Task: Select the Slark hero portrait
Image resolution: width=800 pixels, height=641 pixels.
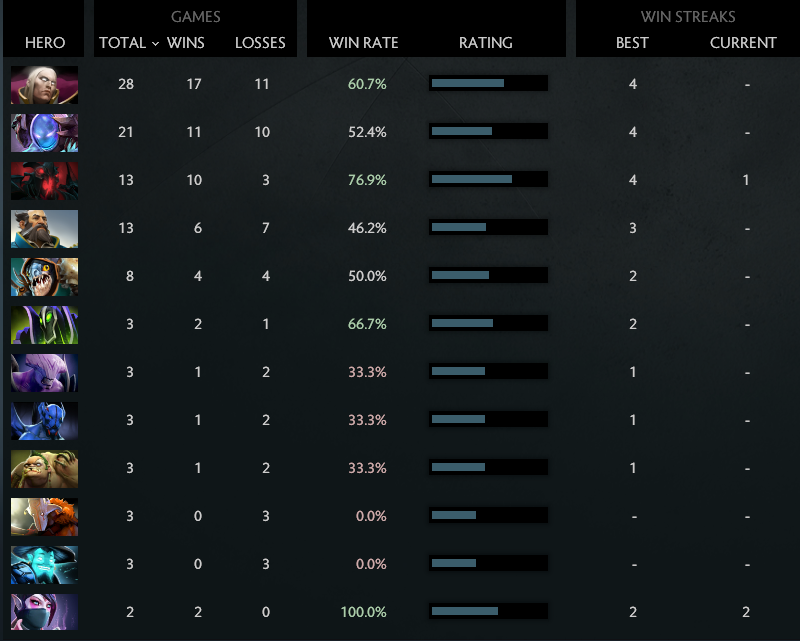Action: click(x=44, y=276)
